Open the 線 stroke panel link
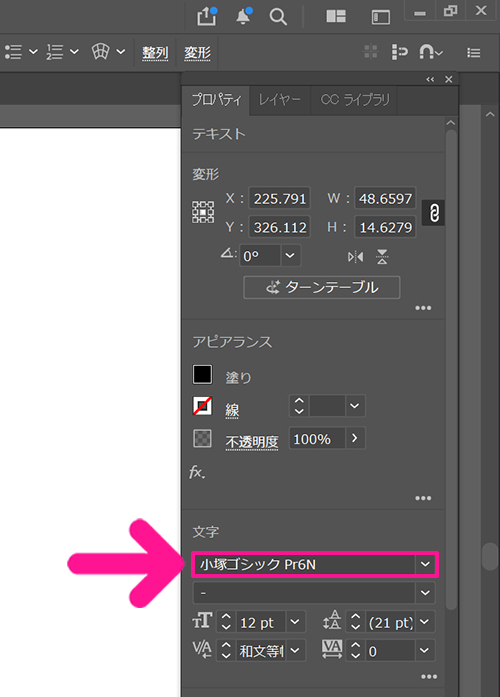Viewport: 500px width, 697px height. tap(232, 410)
